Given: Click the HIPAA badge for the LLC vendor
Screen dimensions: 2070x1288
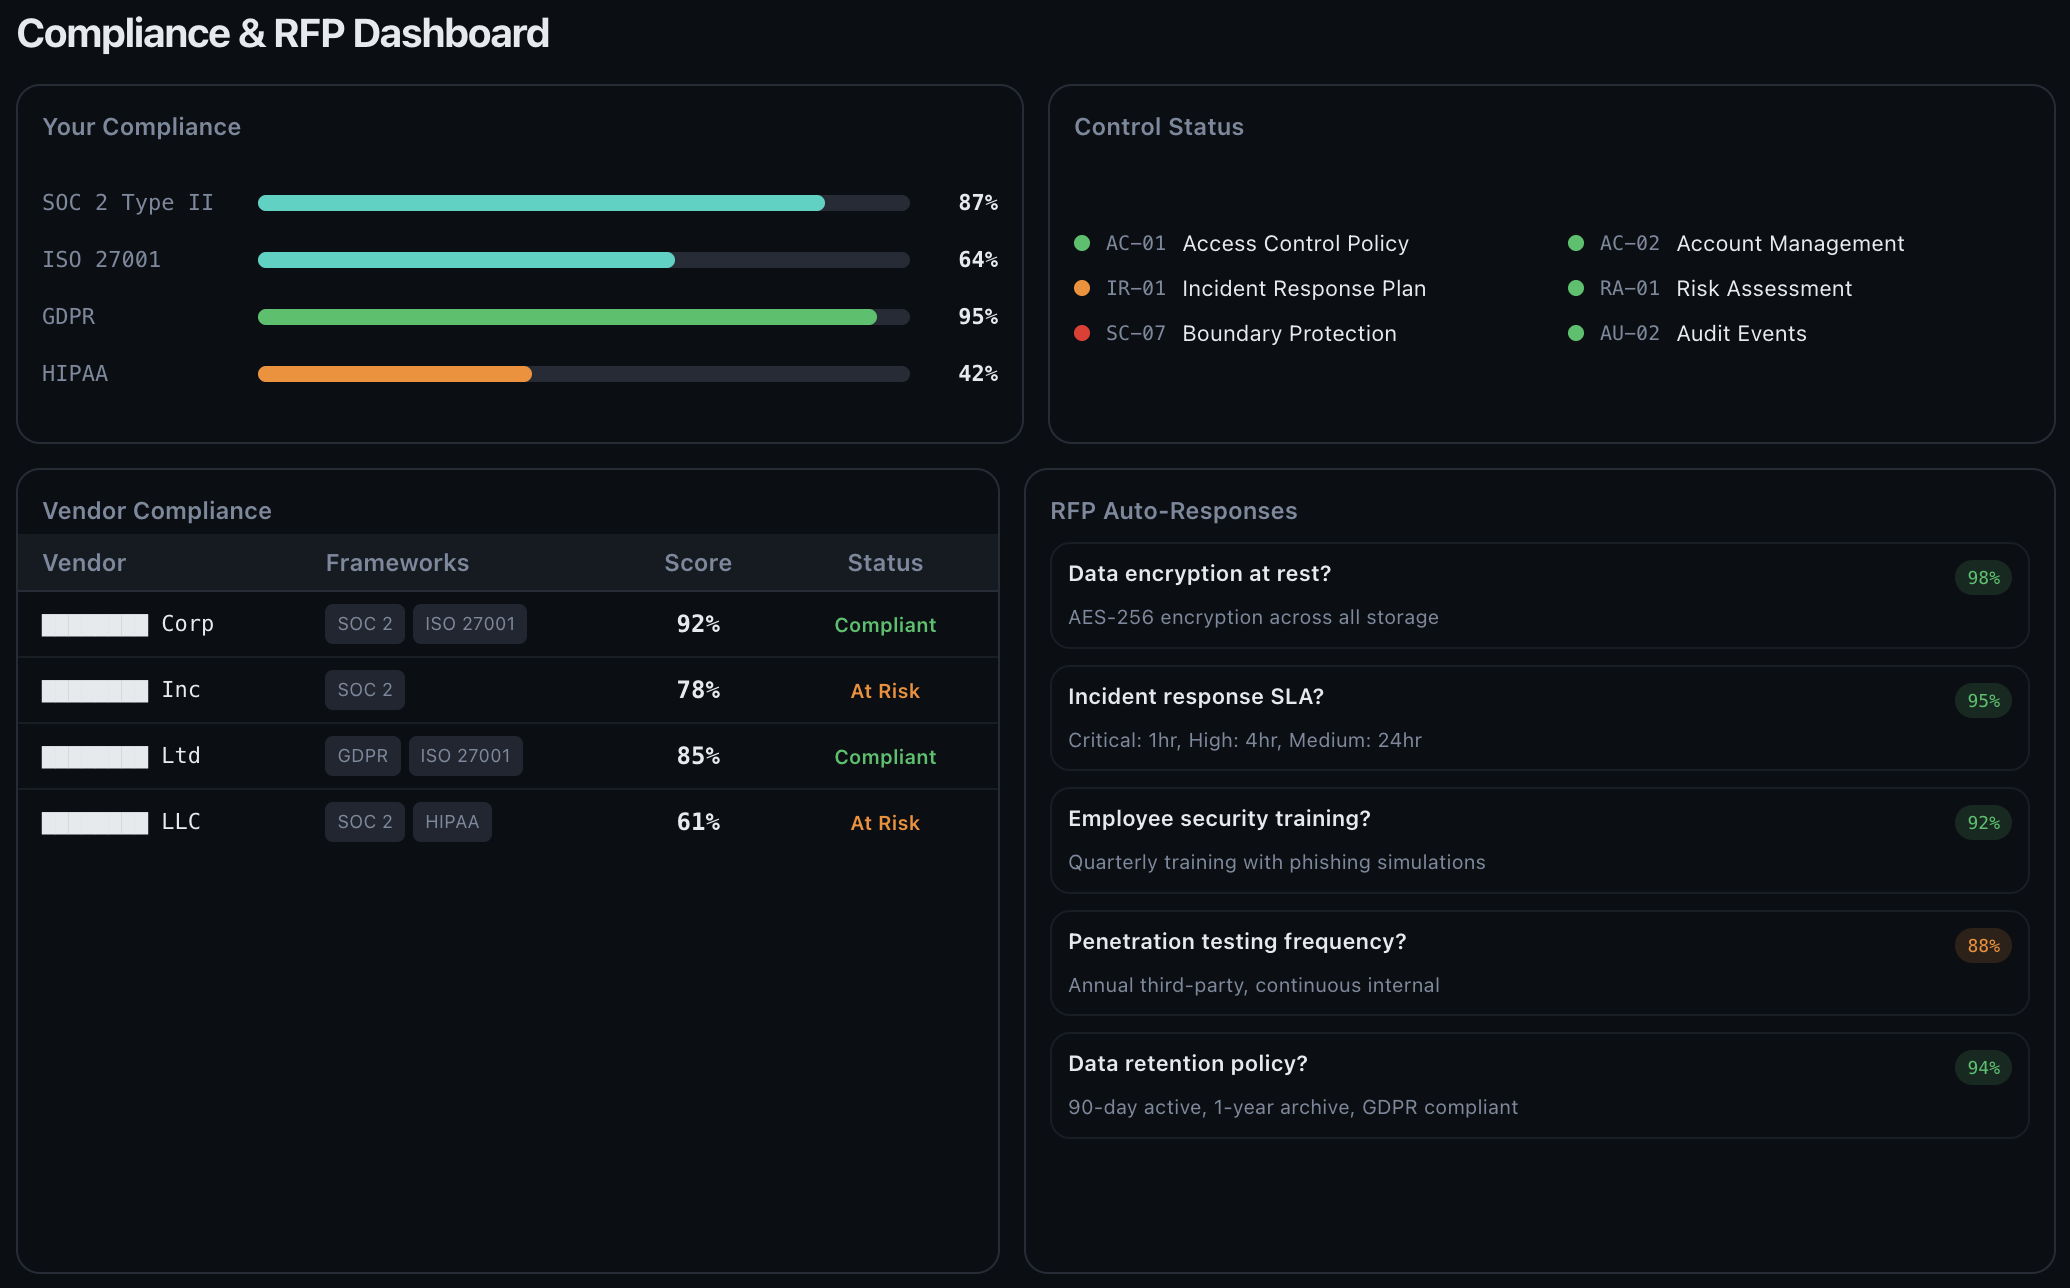Looking at the screenshot, I should [x=452, y=821].
